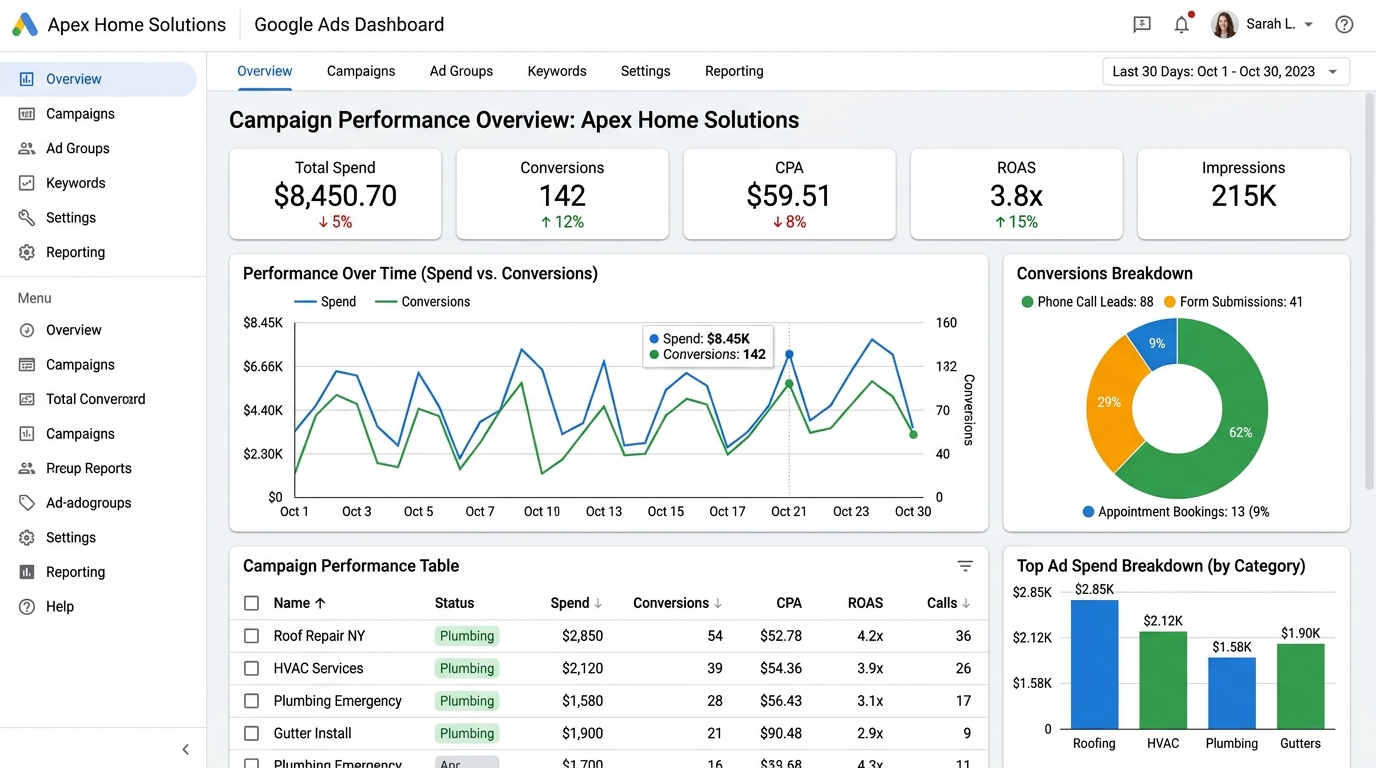
Task: Click the Help sidebar icon
Action: point(27,607)
